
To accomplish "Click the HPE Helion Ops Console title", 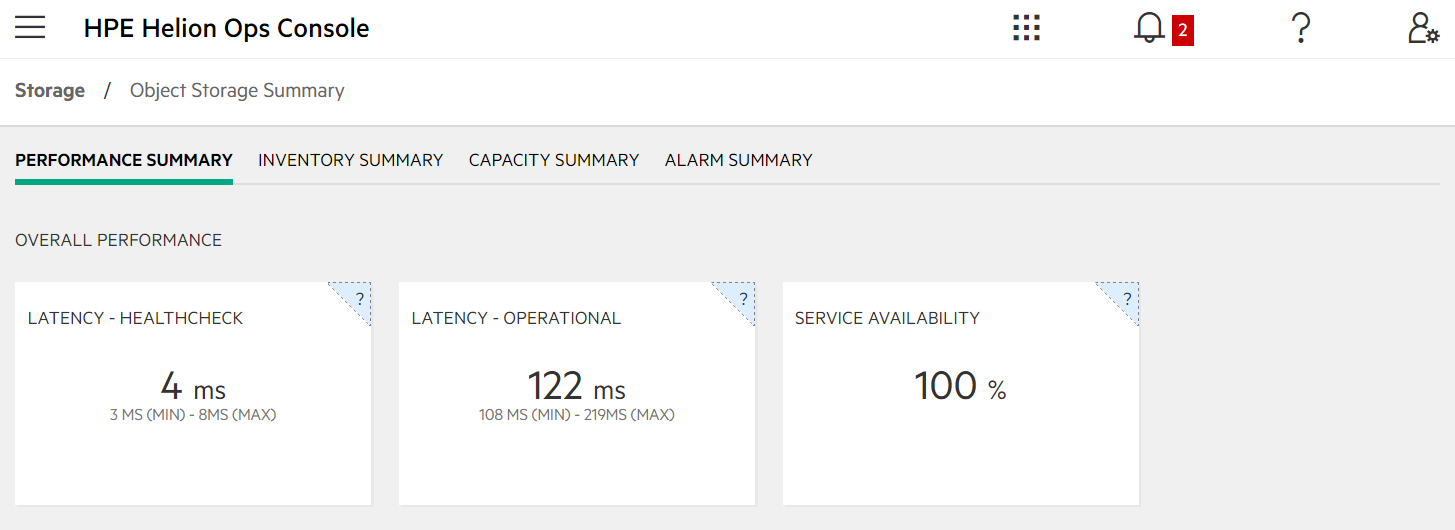I will click(x=227, y=29).
